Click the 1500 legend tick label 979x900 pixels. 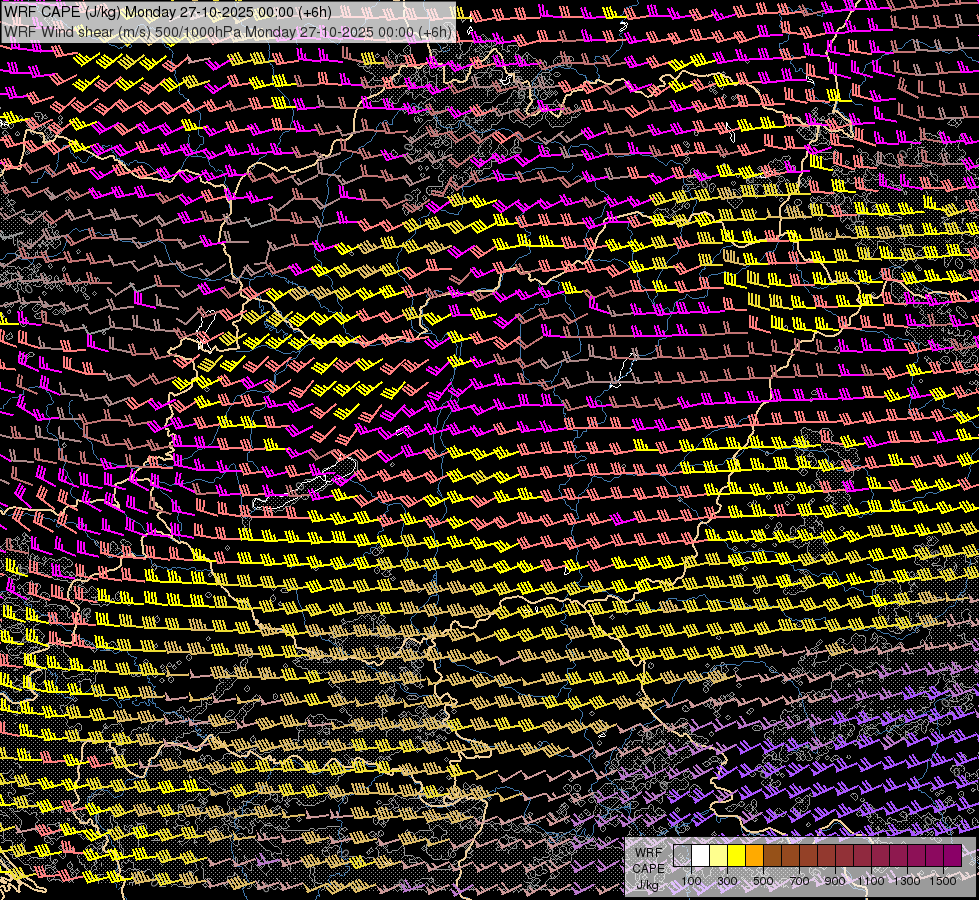click(x=943, y=881)
